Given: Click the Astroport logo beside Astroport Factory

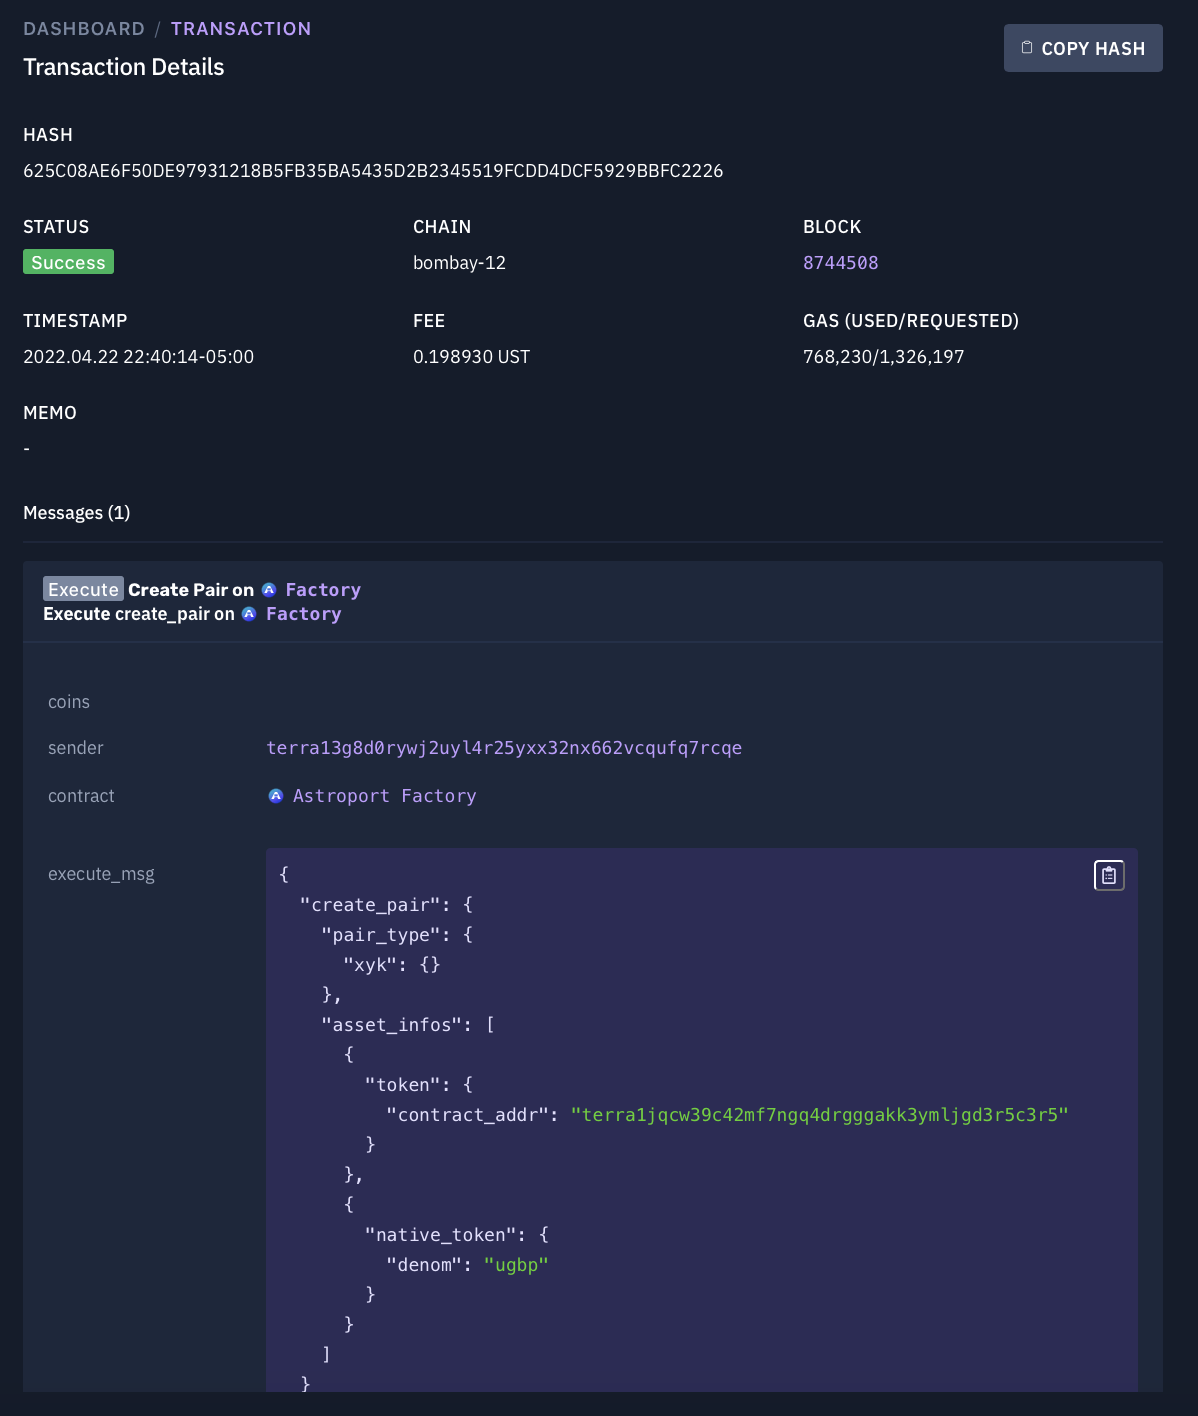Looking at the screenshot, I should (276, 796).
